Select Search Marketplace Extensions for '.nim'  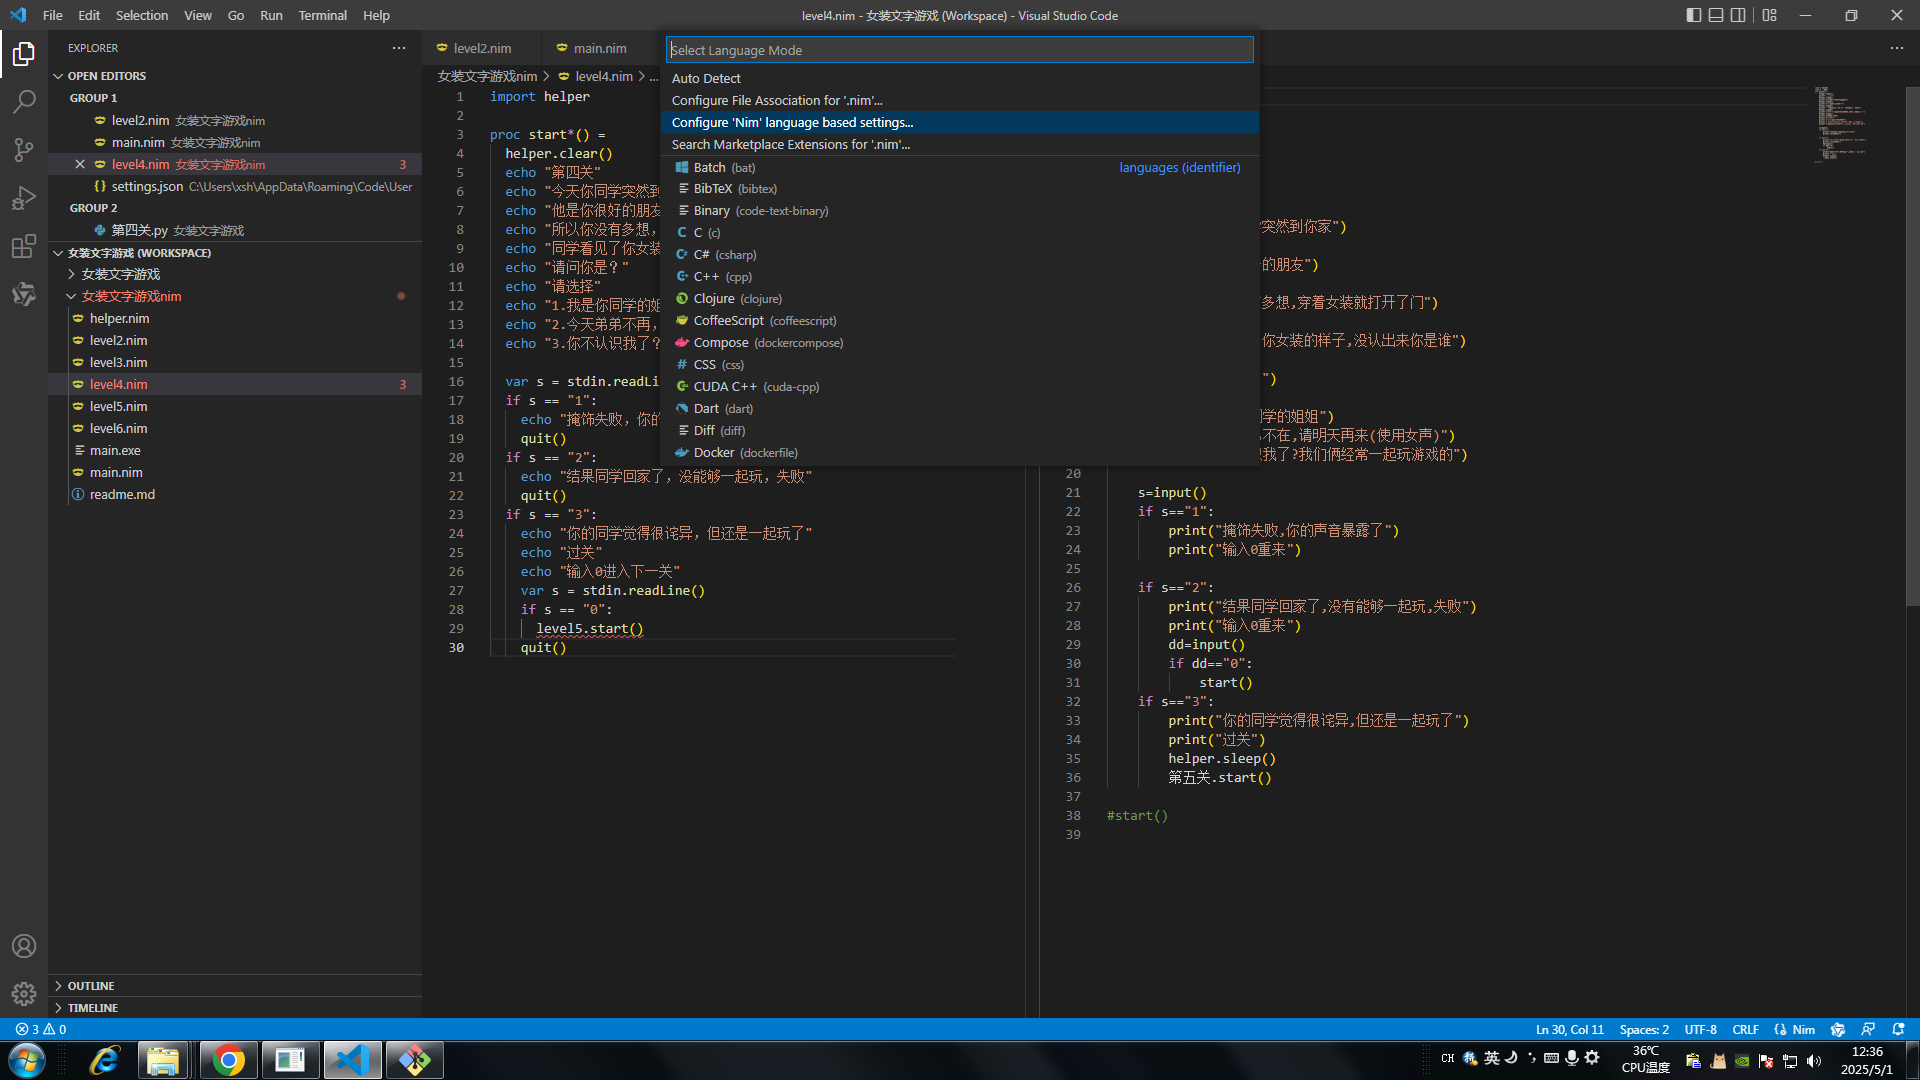click(x=790, y=144)
